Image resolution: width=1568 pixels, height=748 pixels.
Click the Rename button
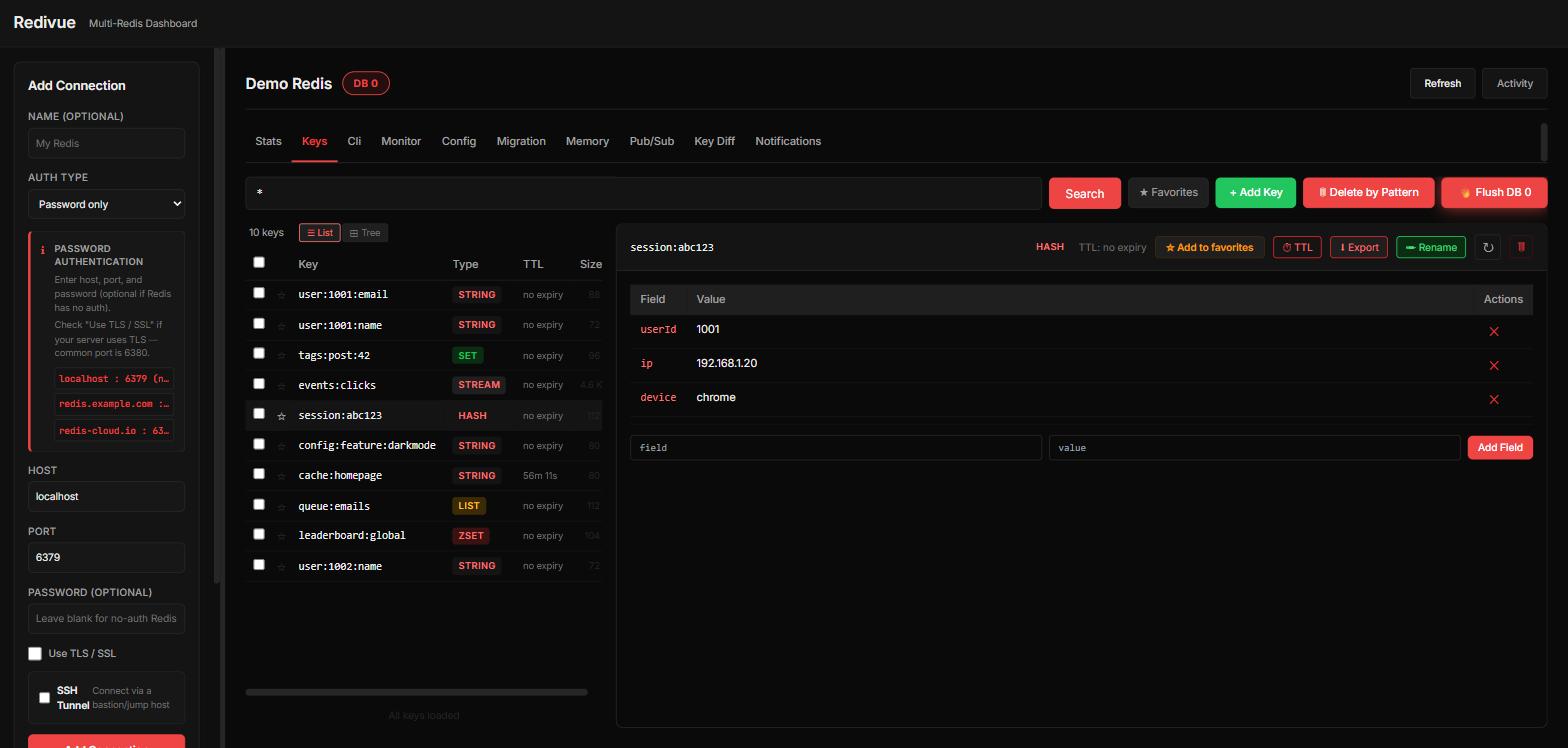click(x=1430, y=247)
